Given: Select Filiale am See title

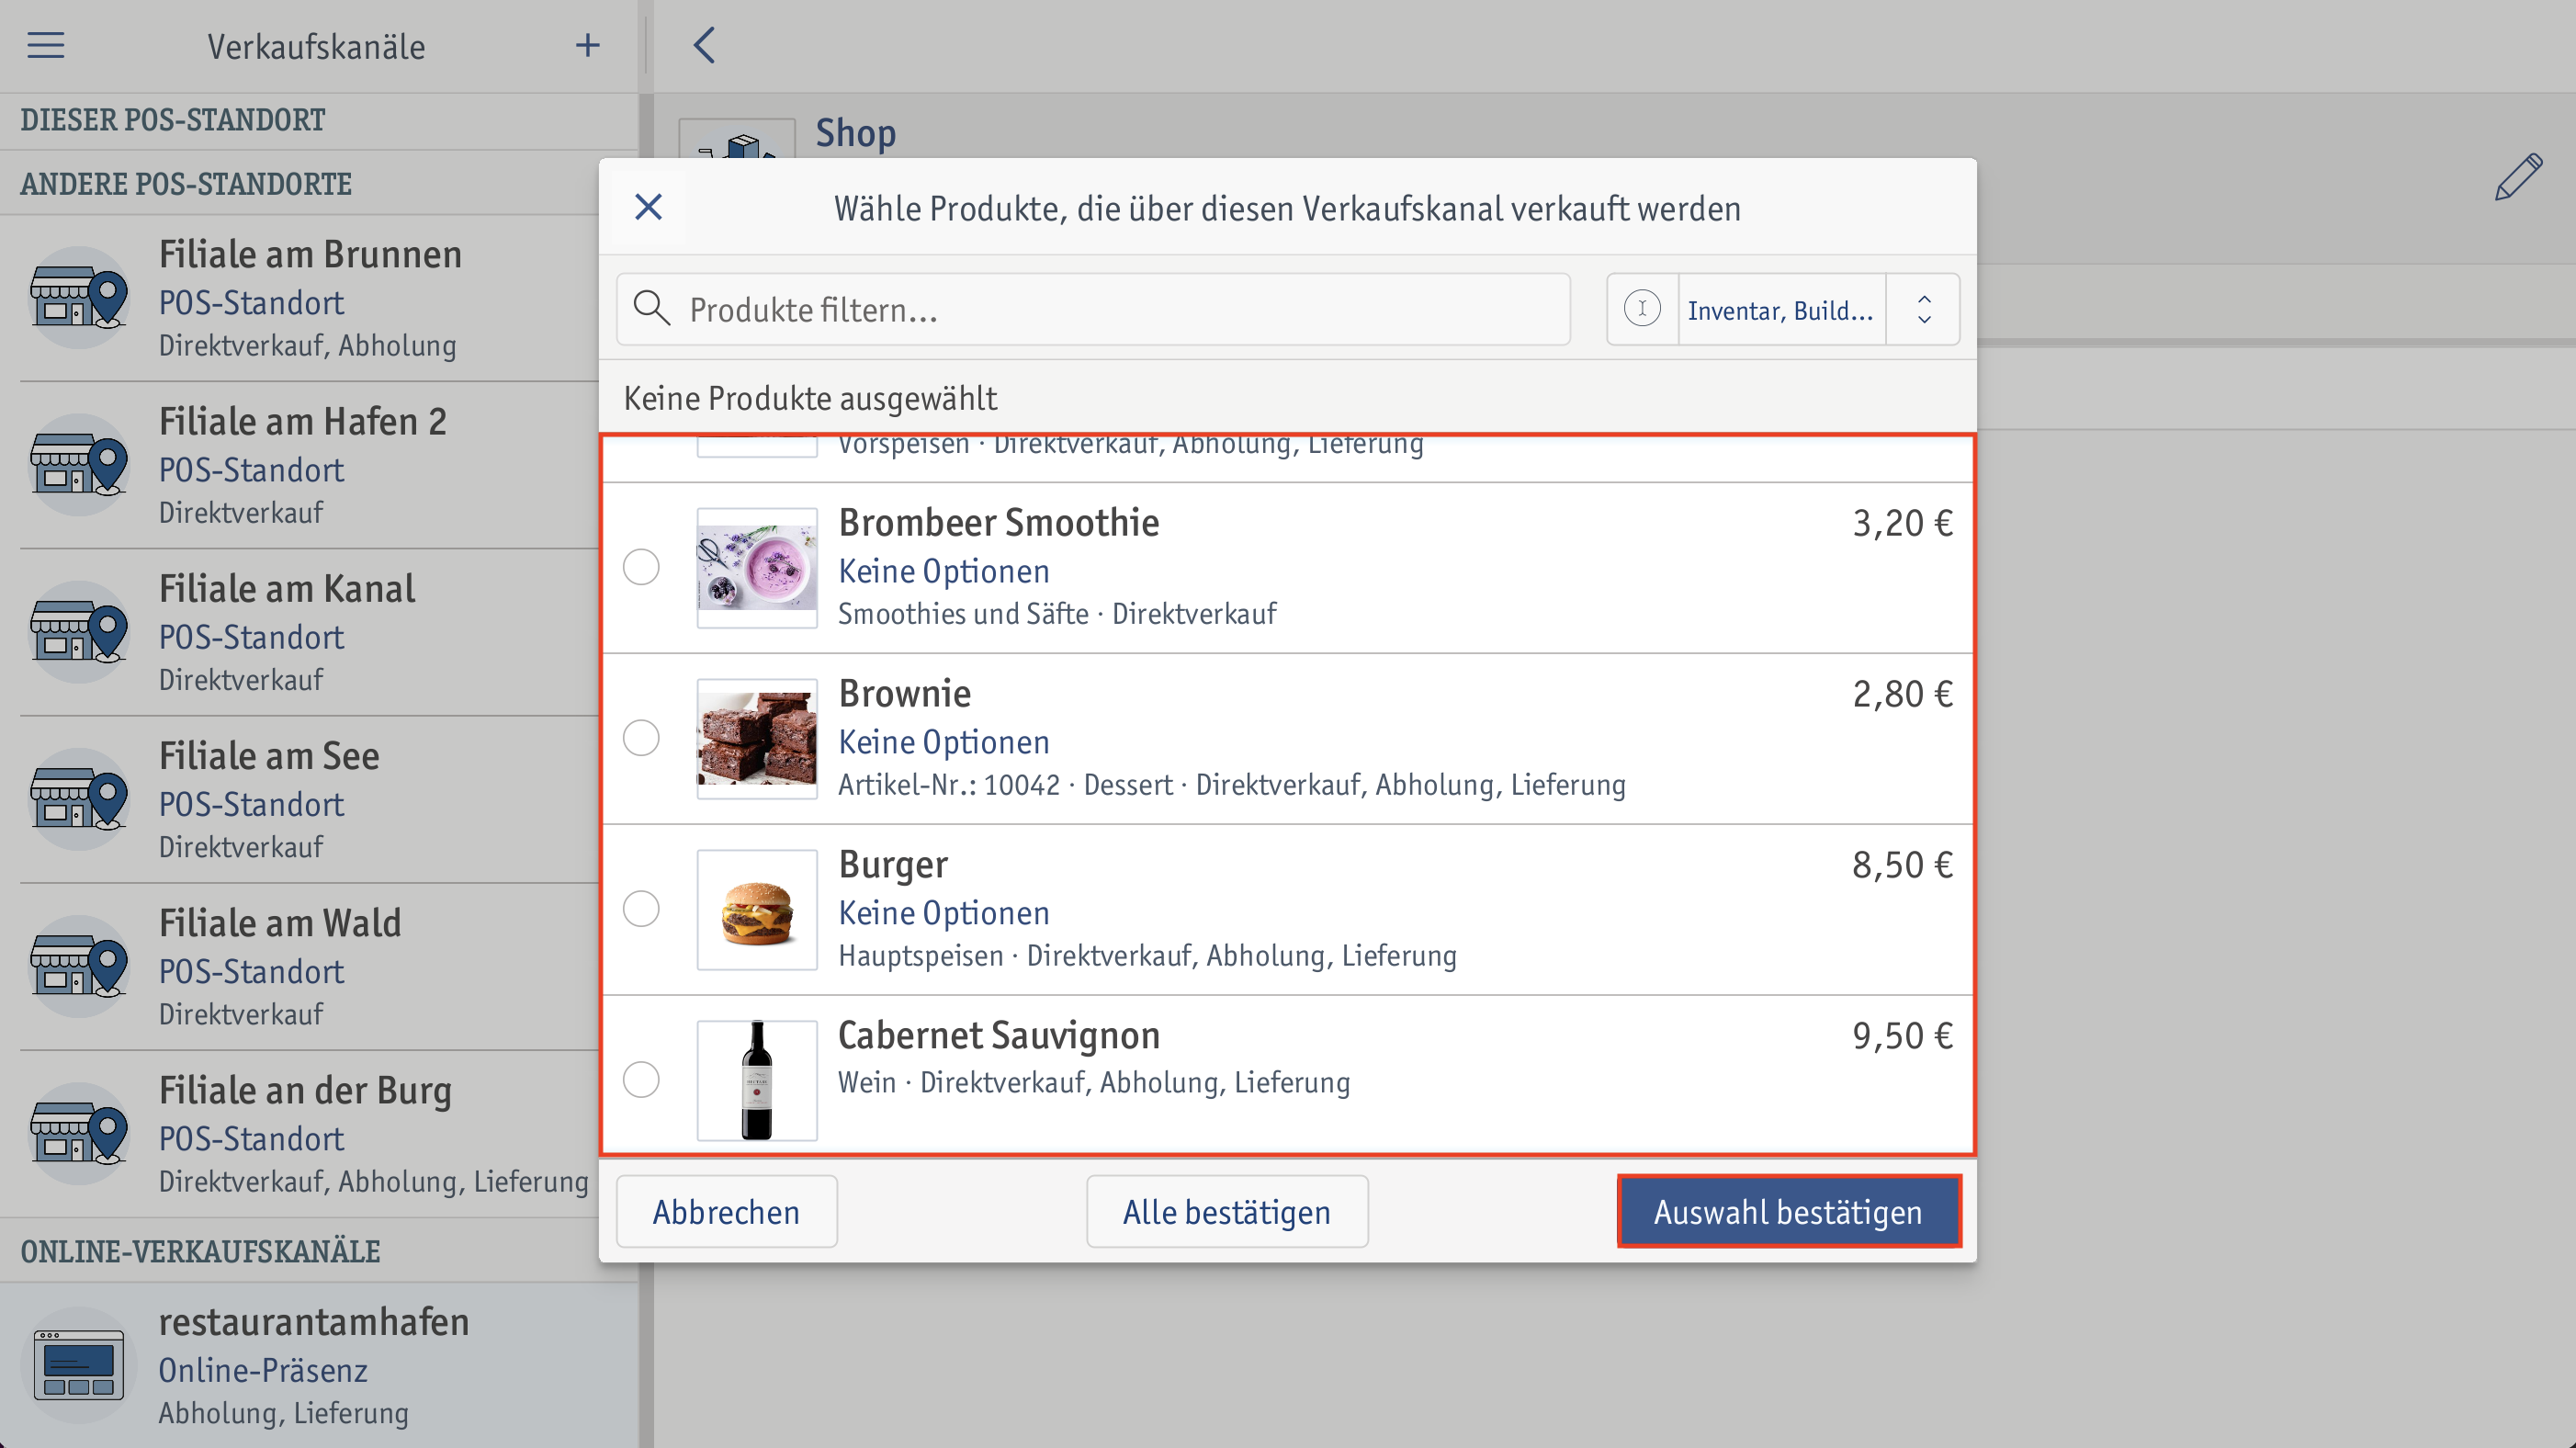Looking at the screenshot, I should coord(269,756).
